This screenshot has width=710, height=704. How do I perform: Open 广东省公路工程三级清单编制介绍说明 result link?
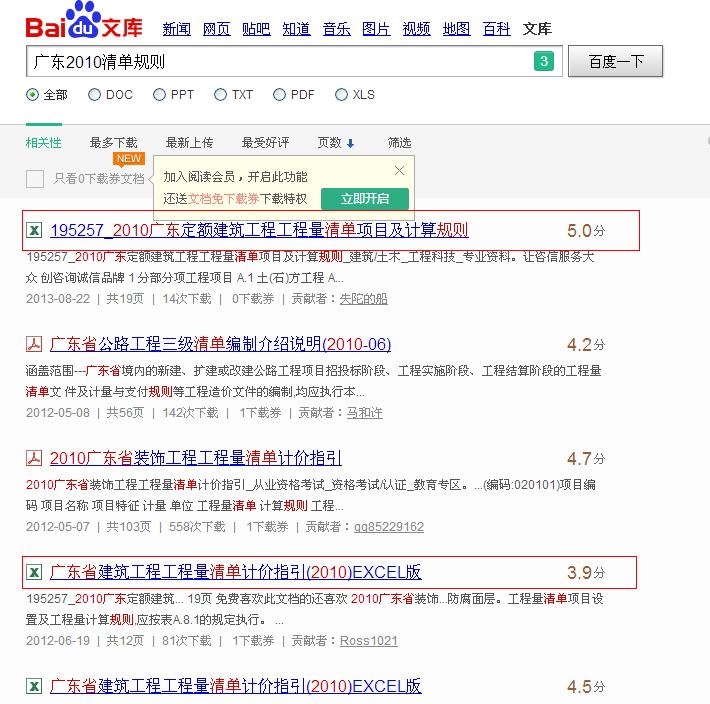[221, 344]
